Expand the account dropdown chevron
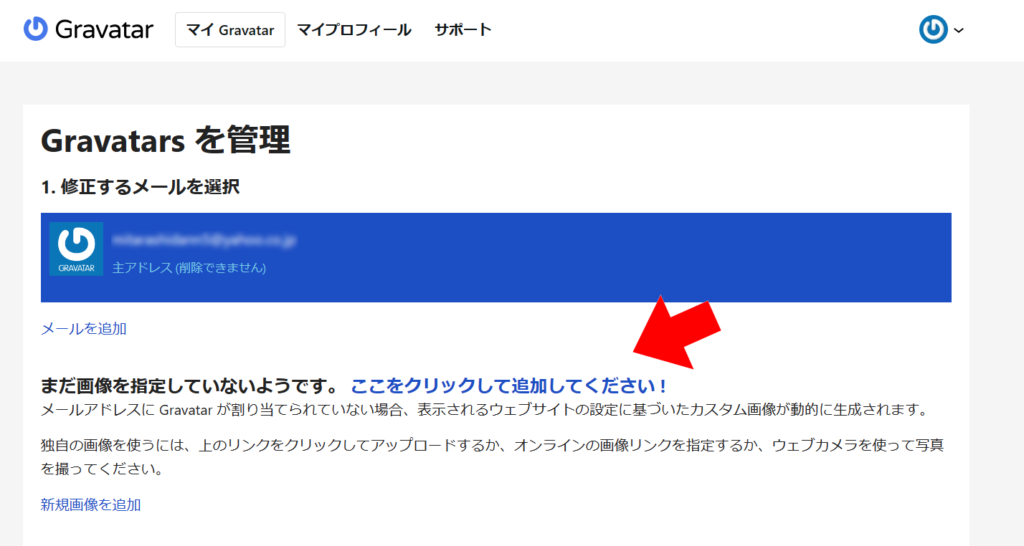Image resolution: width=1024 pixels, height=546 pixels. [959, 31]
